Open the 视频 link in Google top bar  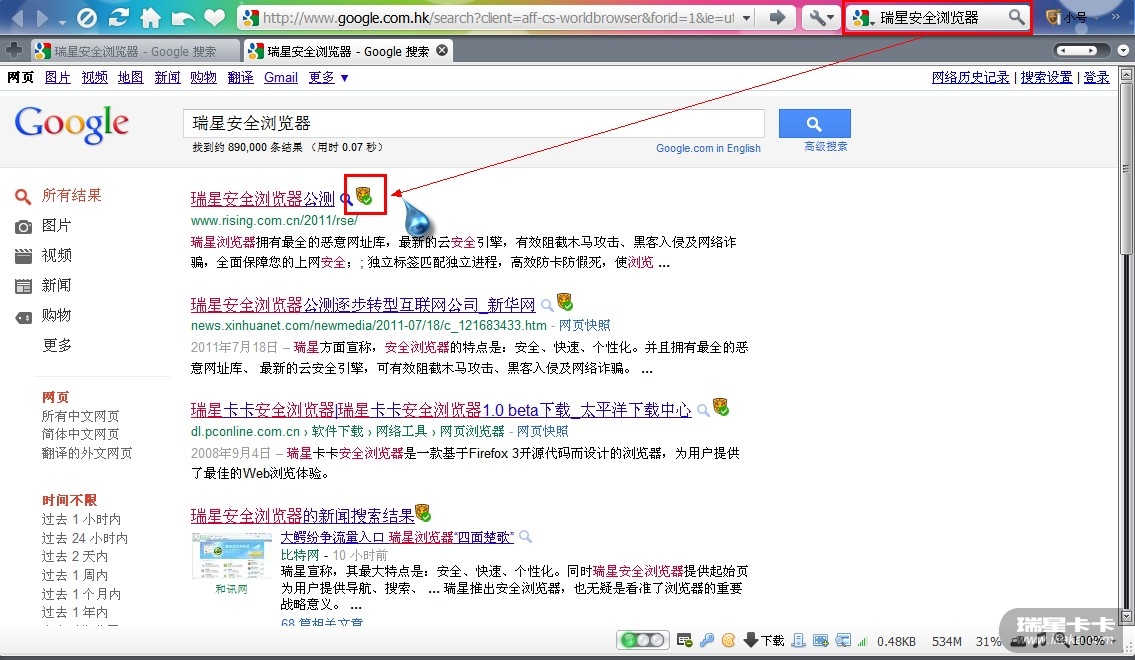tap(94, 77)
